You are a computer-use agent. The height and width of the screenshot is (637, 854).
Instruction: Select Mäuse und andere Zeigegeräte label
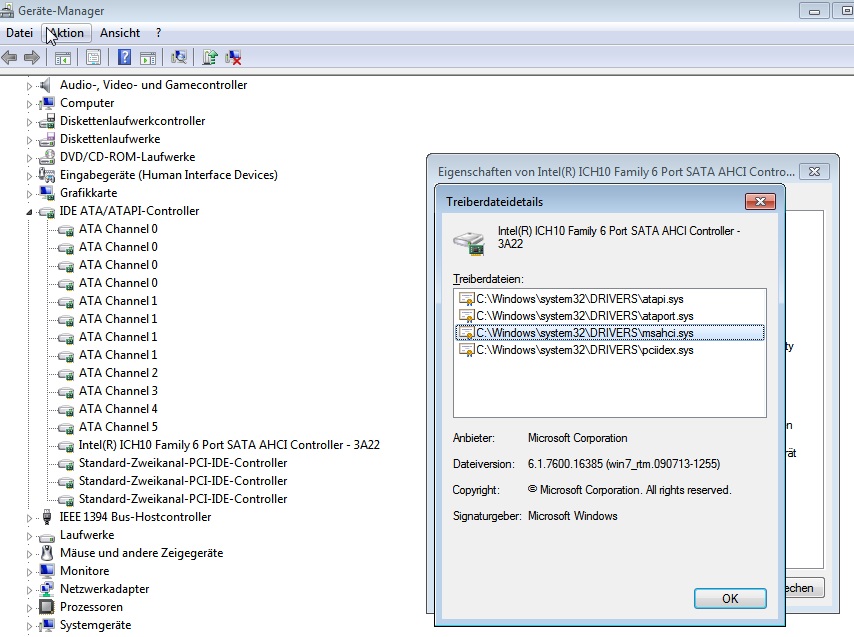142,553
